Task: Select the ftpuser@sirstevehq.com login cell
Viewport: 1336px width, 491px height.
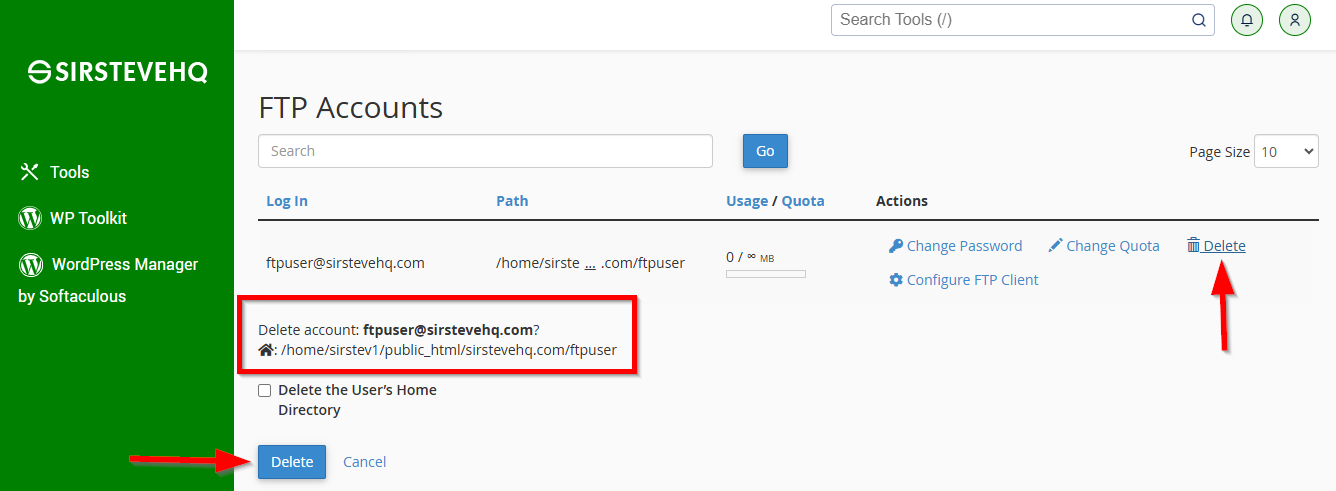Action: (345, 263)
